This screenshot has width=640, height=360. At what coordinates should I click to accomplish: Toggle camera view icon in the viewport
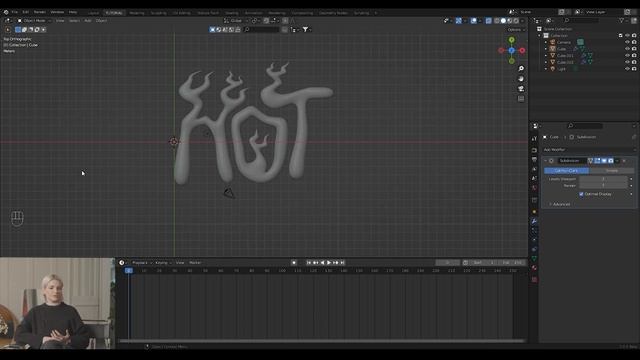pyautogui.click(x=521, y=89)
